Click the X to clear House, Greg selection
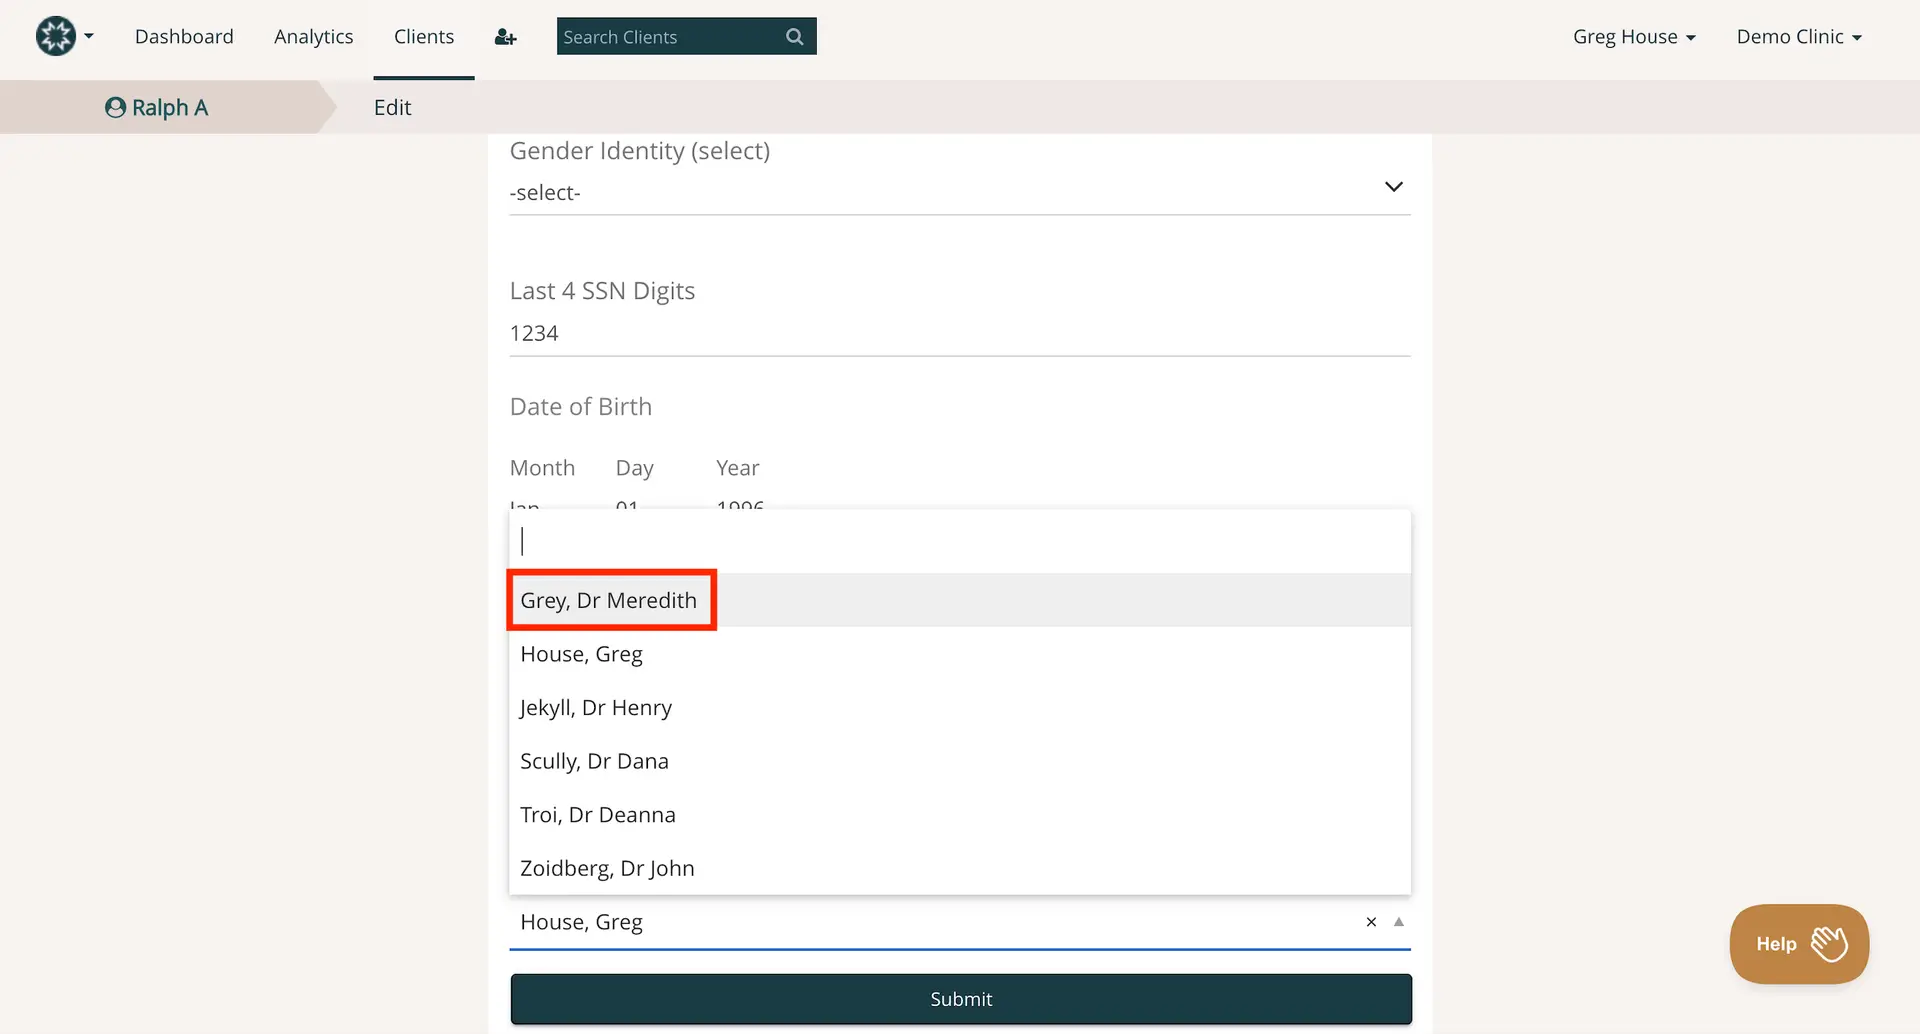 (1371, 922)
